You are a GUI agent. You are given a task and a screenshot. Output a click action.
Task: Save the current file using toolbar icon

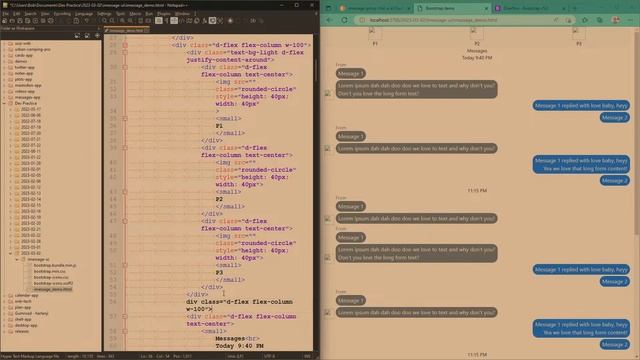[20, 20]
